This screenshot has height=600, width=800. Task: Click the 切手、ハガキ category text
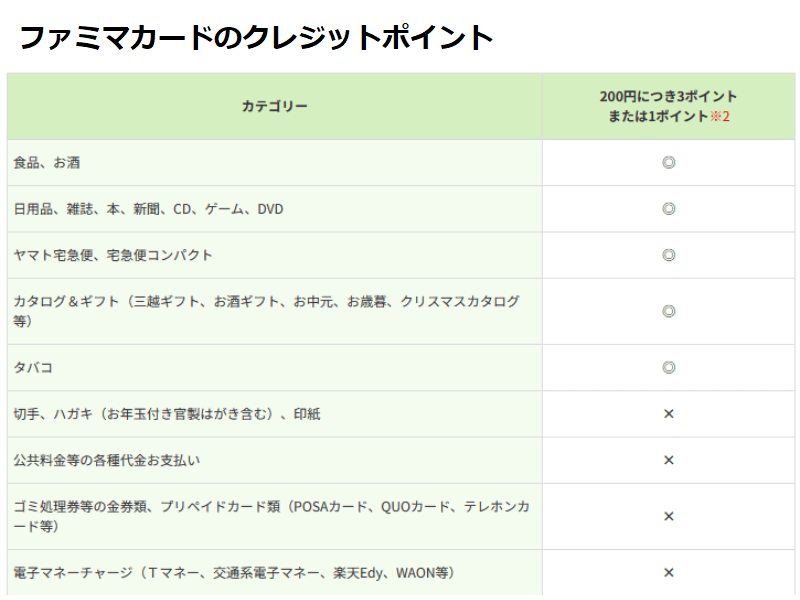coord(167,414)
